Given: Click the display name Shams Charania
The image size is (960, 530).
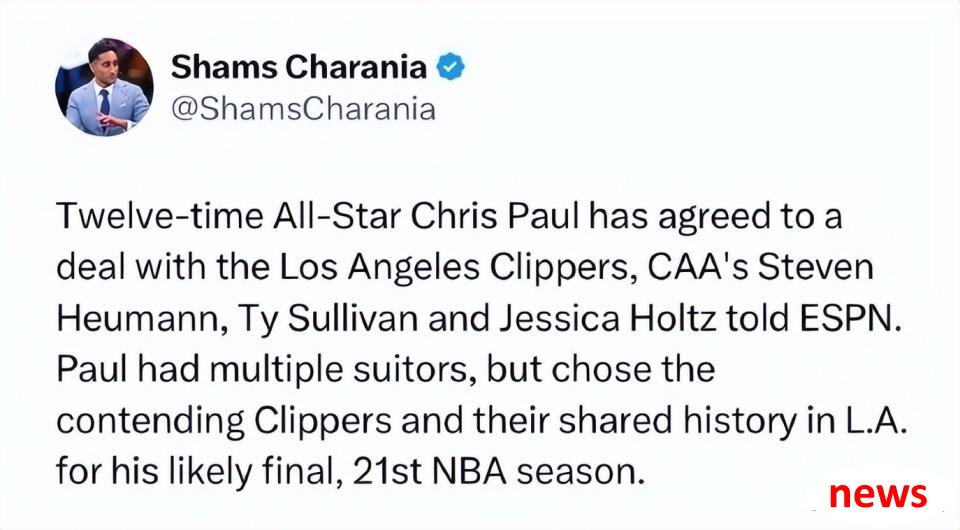Looking at the screenshot, I should 299,67.
